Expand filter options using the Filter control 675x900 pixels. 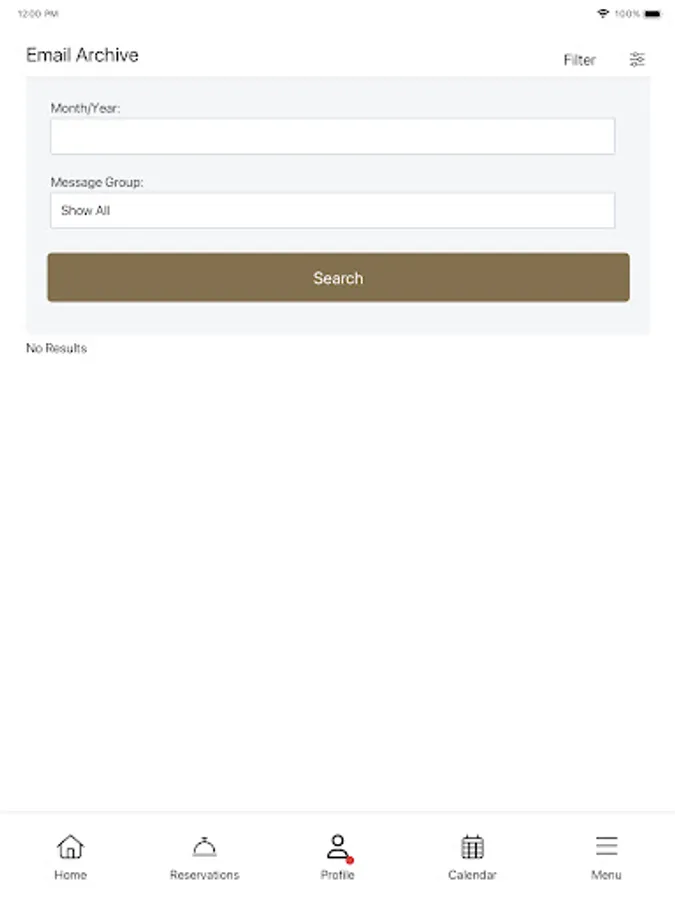tap(580, 60)
